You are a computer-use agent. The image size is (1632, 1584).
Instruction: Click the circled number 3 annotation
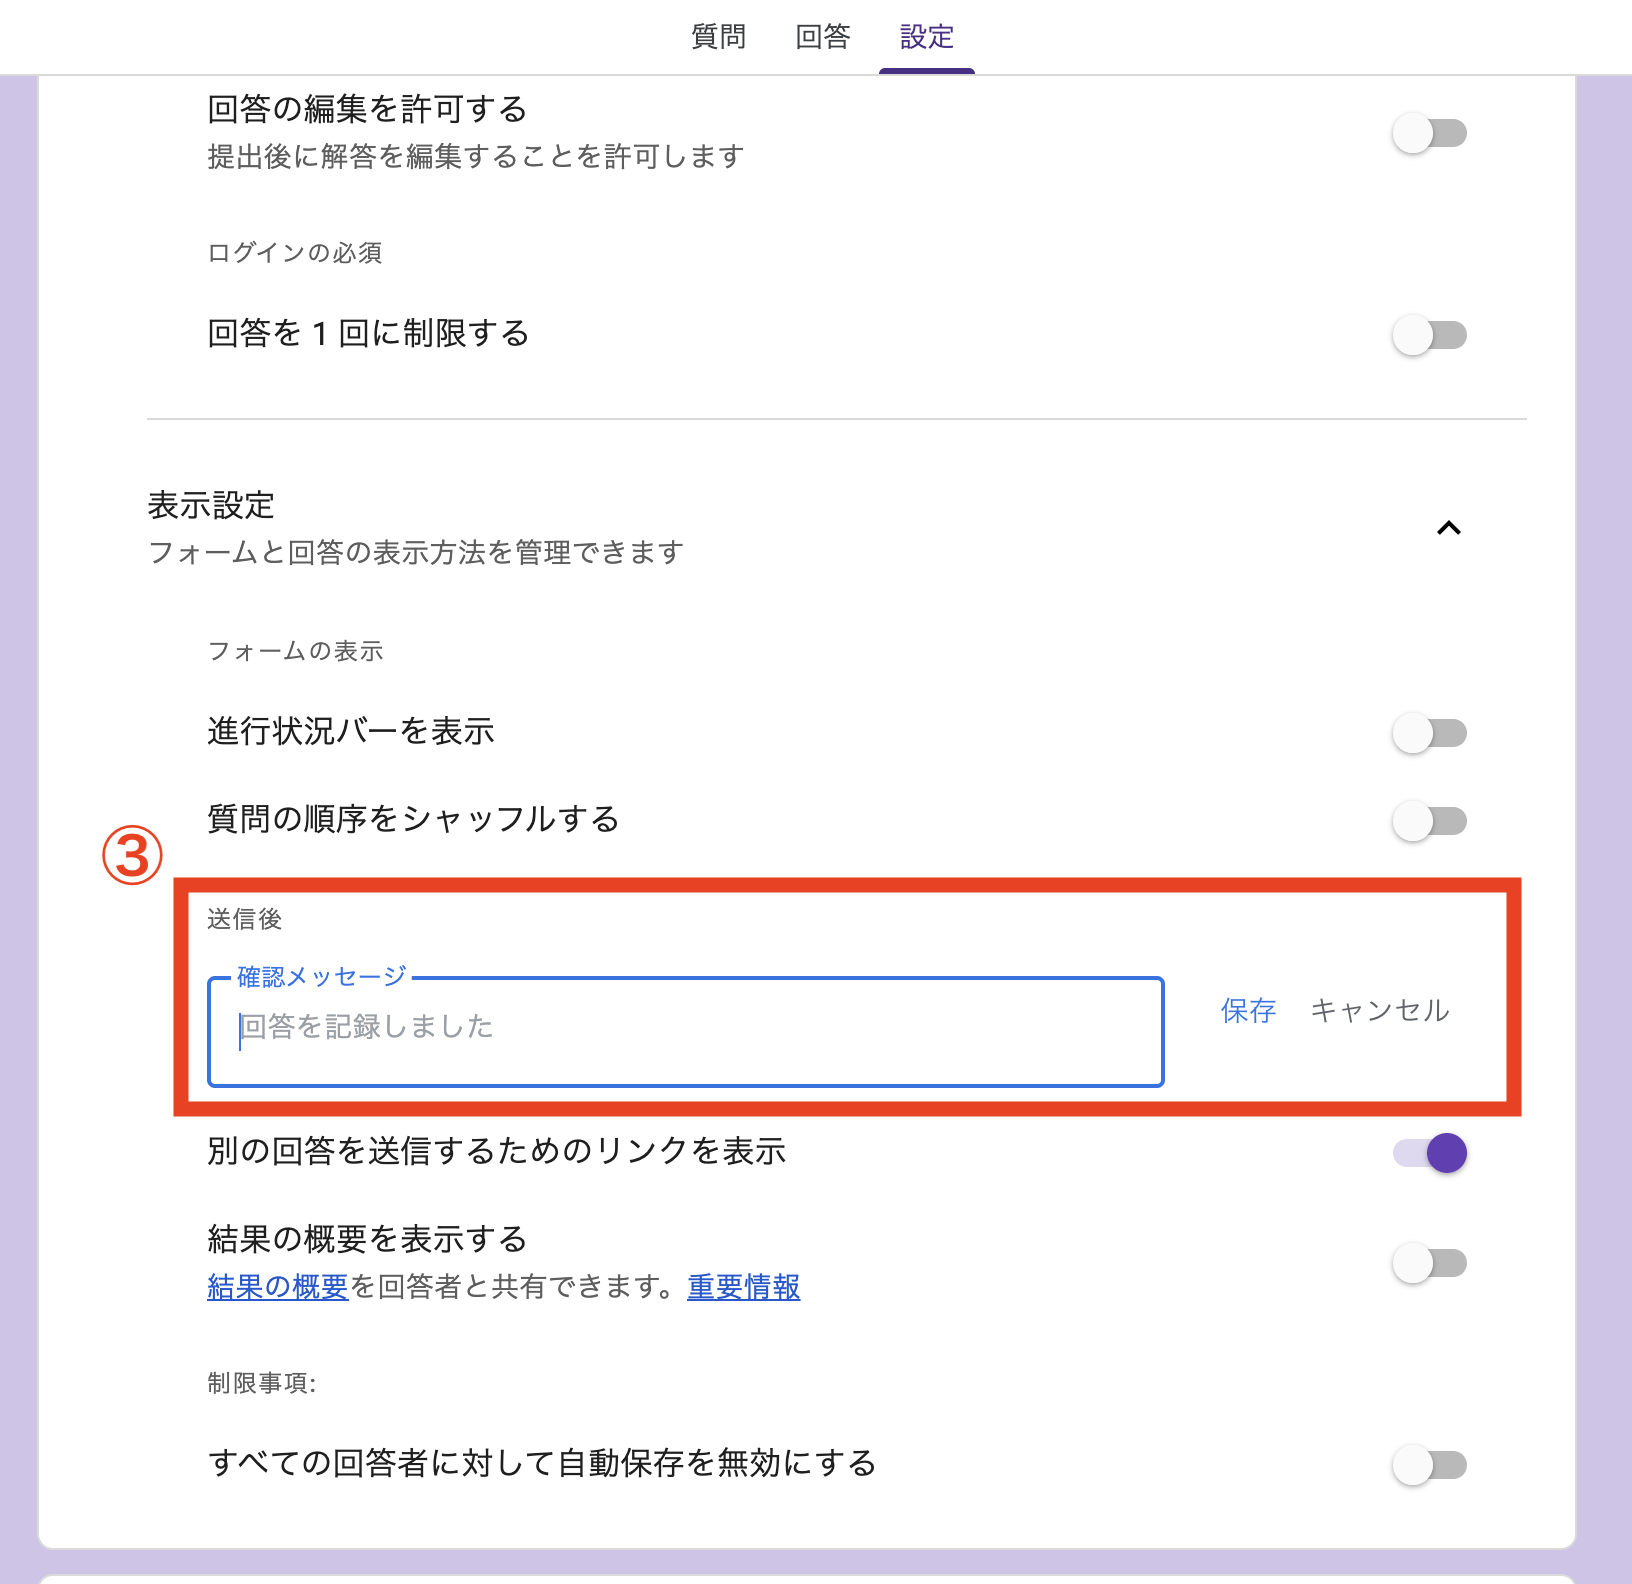pyautogui.click(x=132, y=856)
